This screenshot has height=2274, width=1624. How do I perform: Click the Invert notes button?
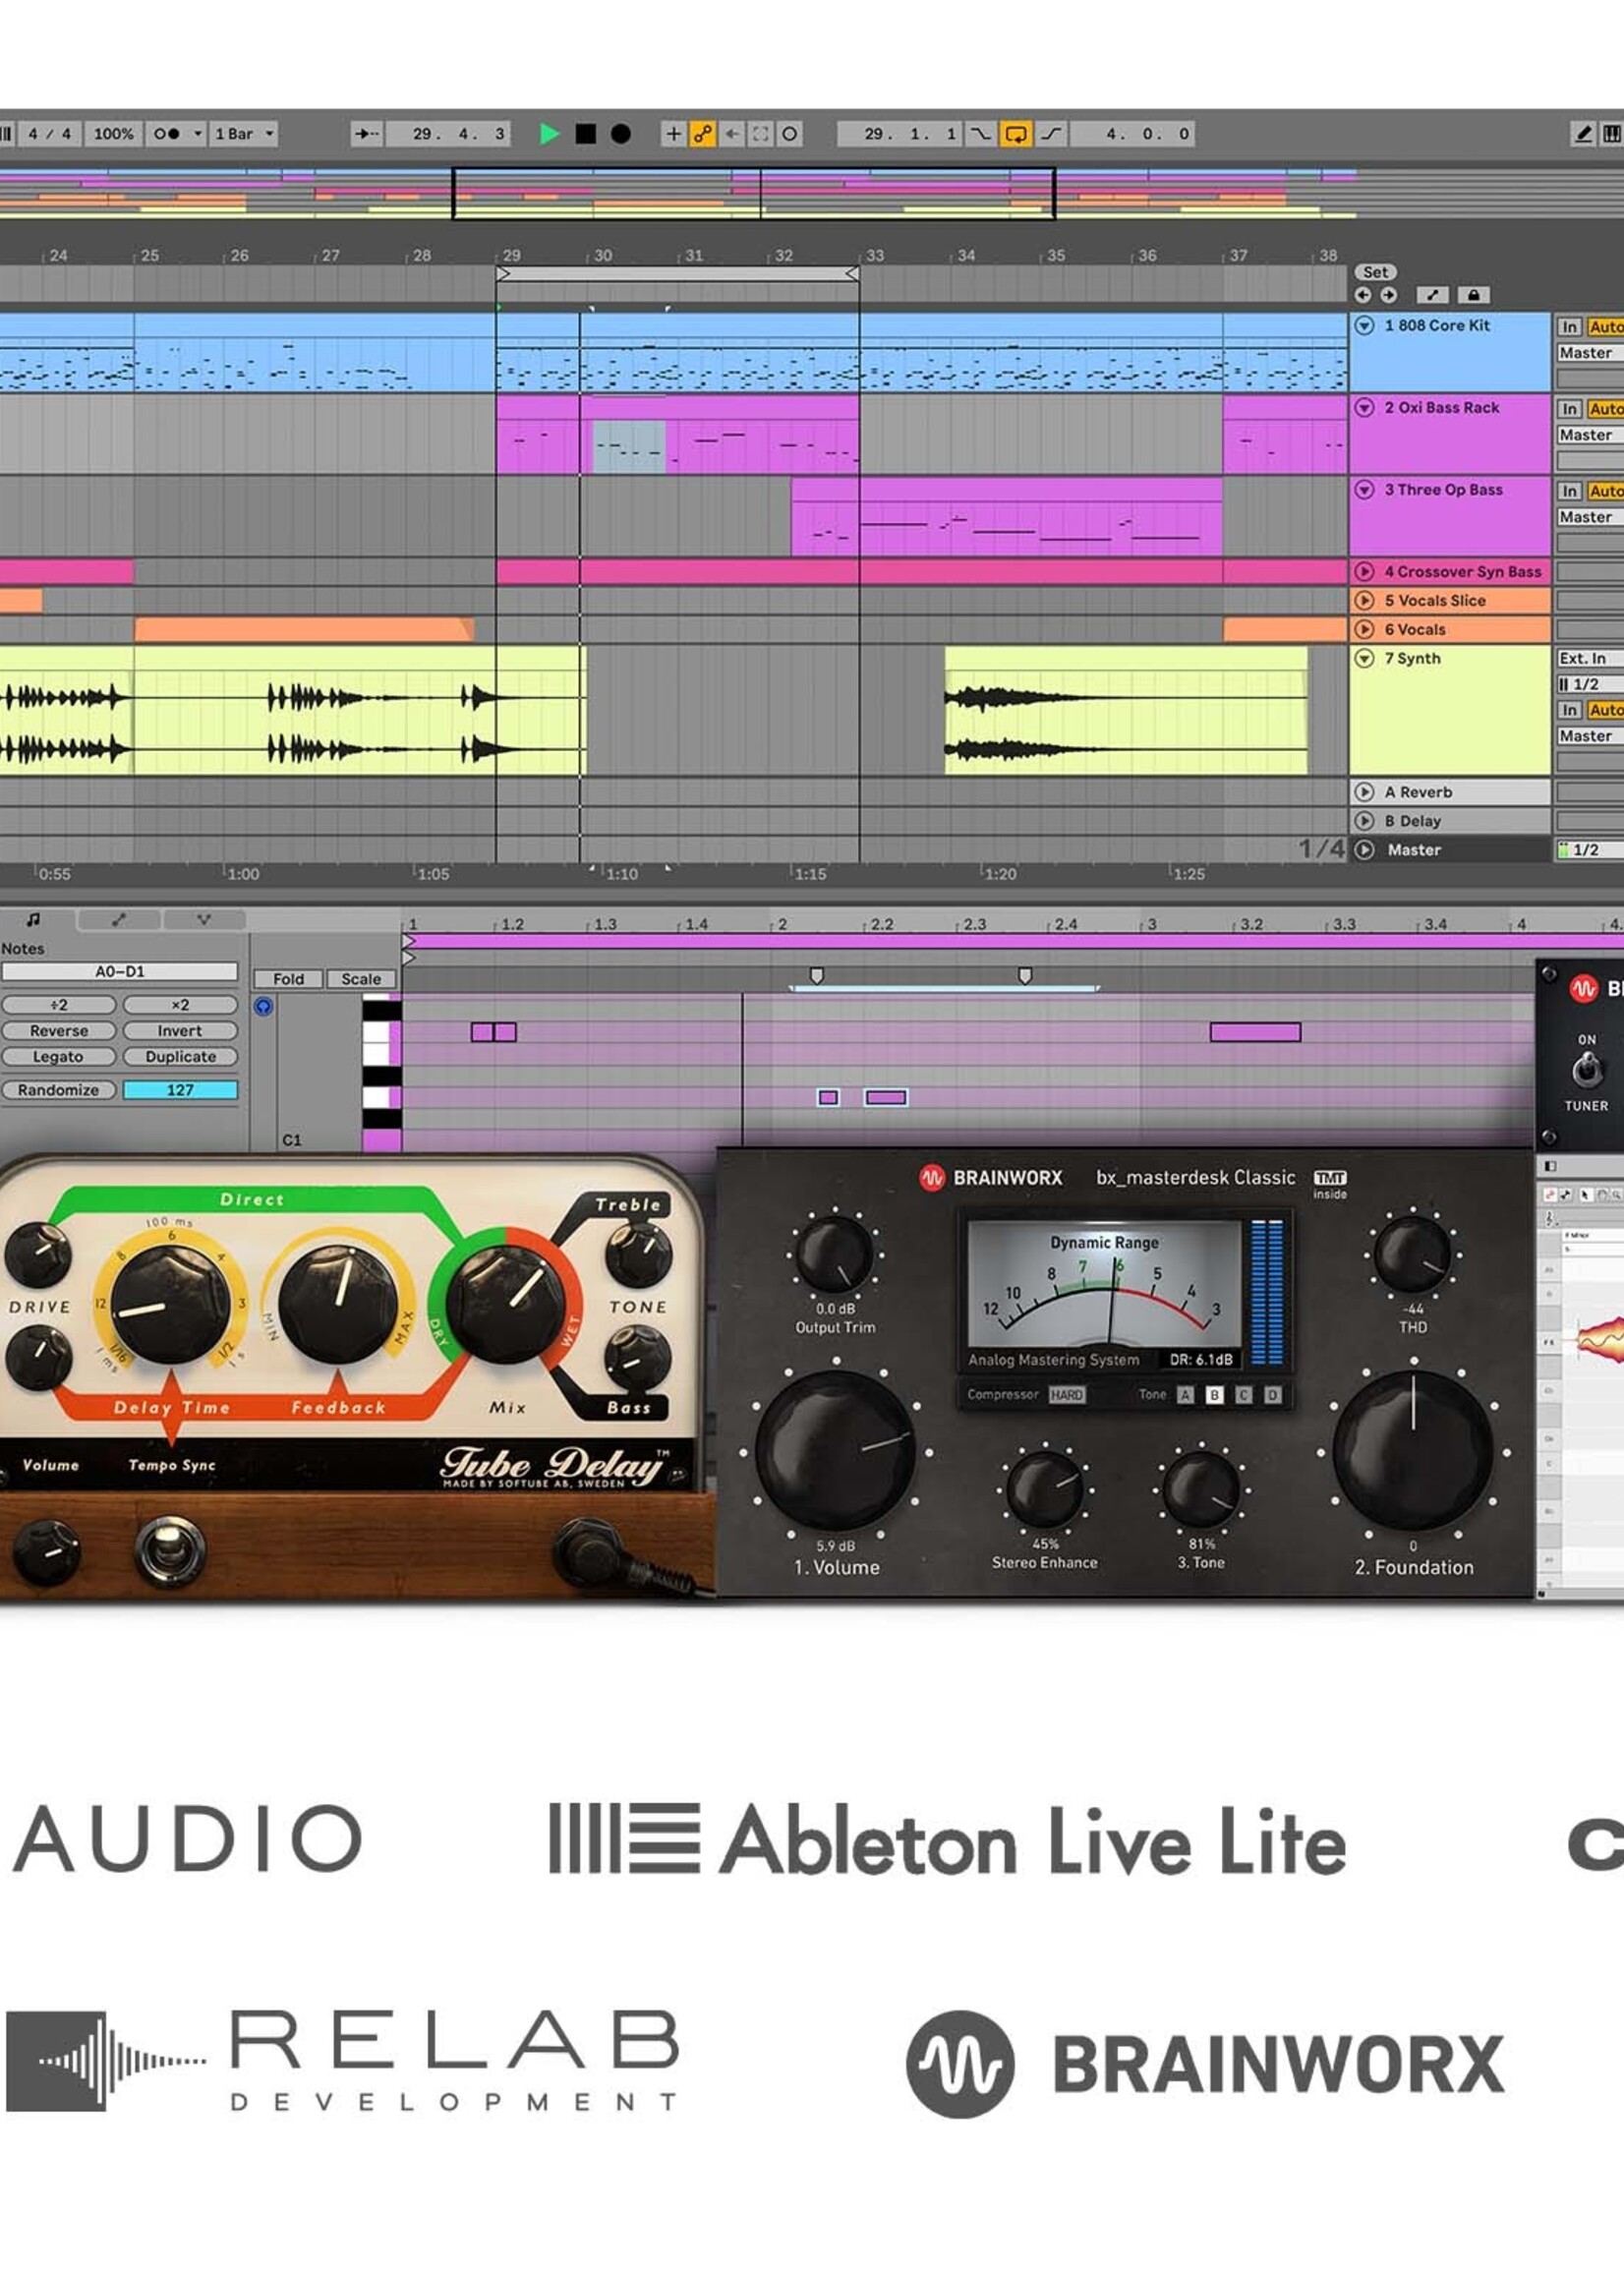(x=180, y=1031)
